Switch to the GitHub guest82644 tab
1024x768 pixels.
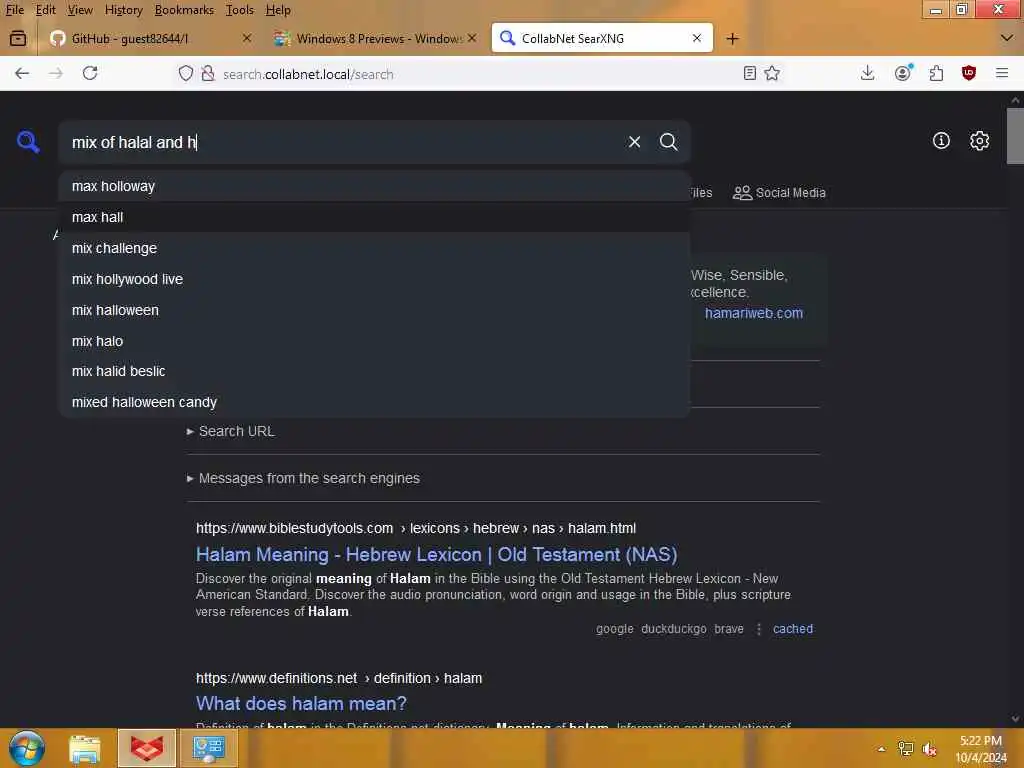click(x=151, y=39)
